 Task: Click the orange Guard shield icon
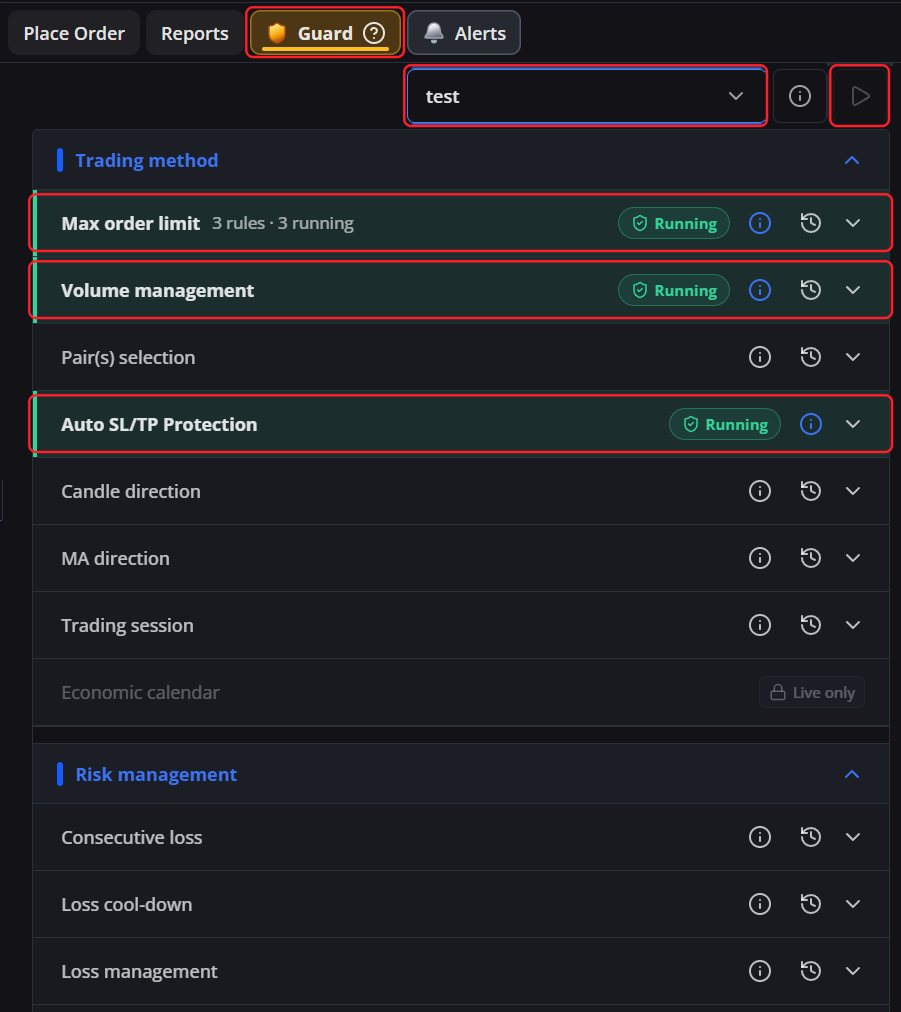[x=277, y=33]
